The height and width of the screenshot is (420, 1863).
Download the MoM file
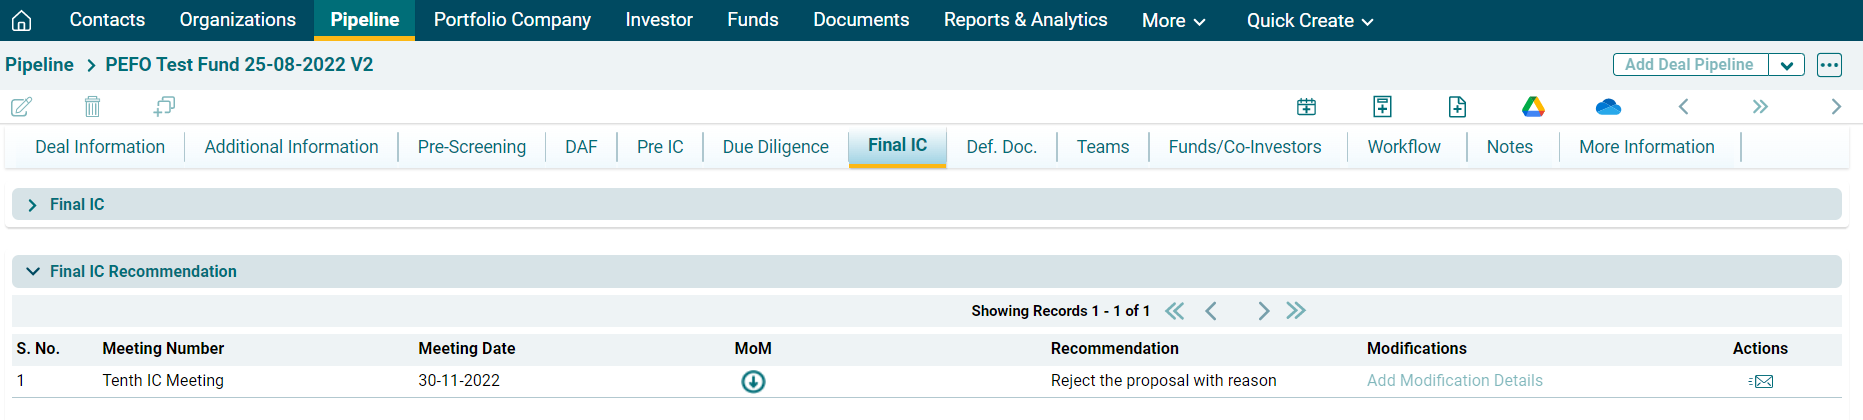pyautogui.click(x=753, y=381)
